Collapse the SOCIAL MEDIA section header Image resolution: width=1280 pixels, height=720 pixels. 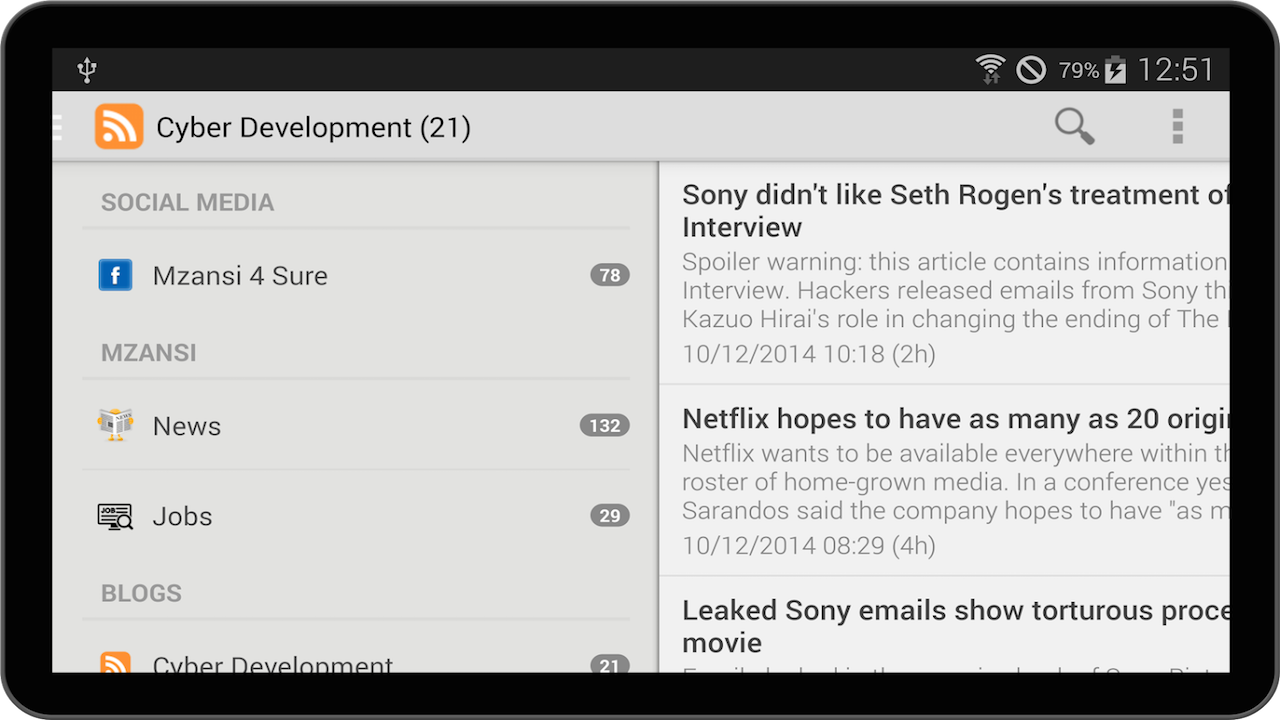187,202
